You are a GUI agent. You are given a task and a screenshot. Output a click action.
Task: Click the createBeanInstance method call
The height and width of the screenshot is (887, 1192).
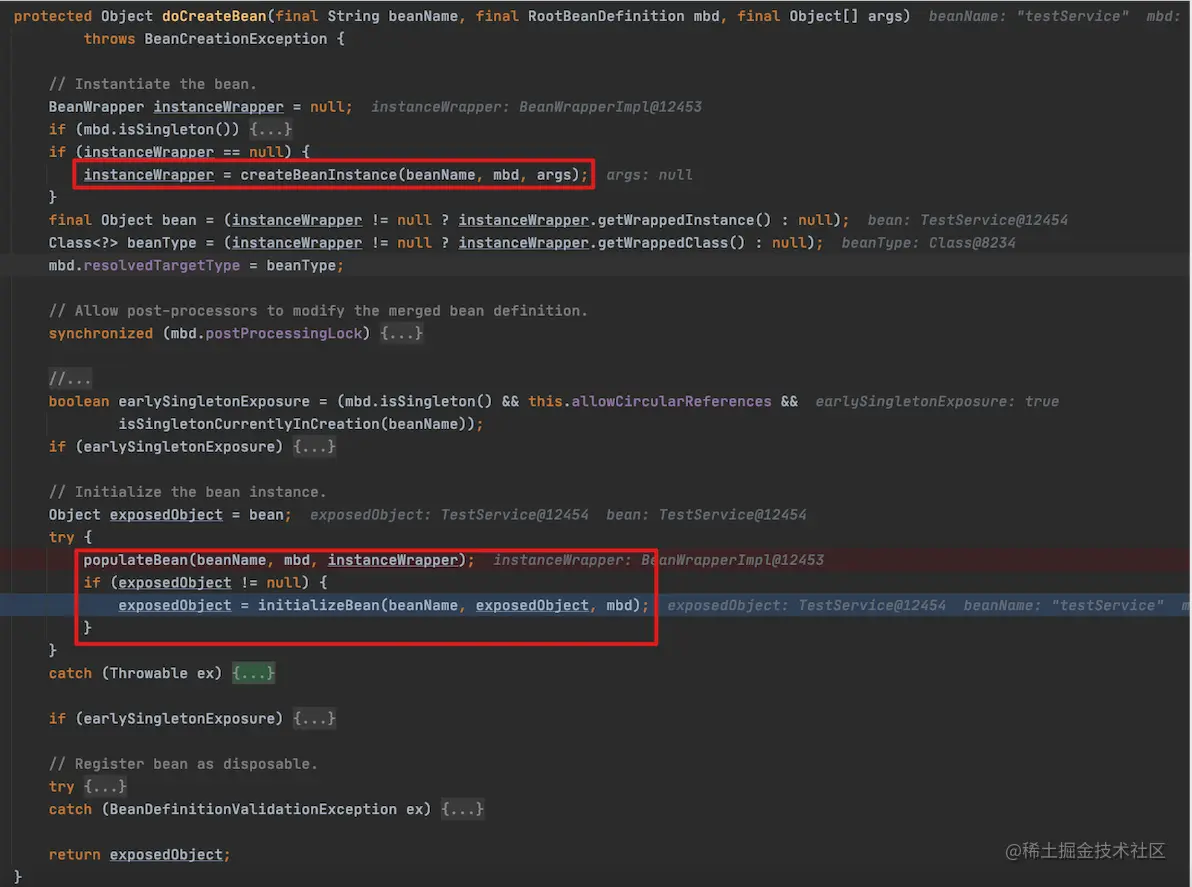coord(319,175)
